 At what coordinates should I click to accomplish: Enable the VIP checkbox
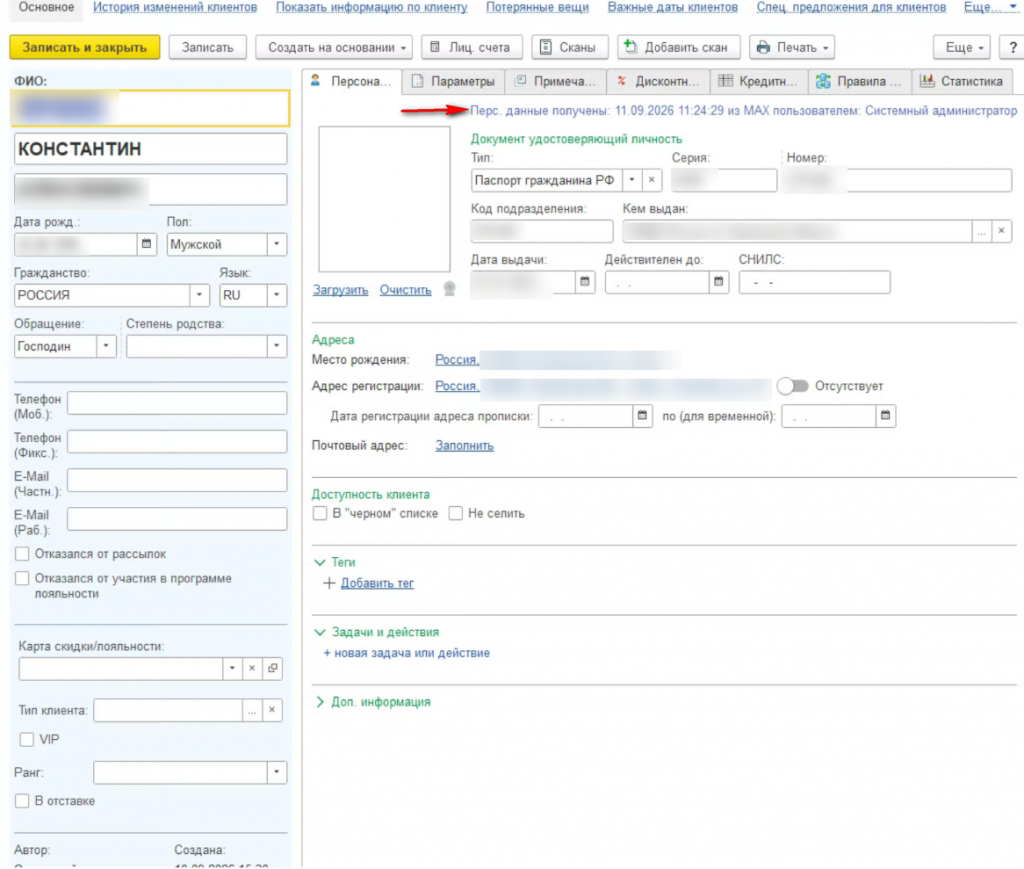tap(27, 740)
